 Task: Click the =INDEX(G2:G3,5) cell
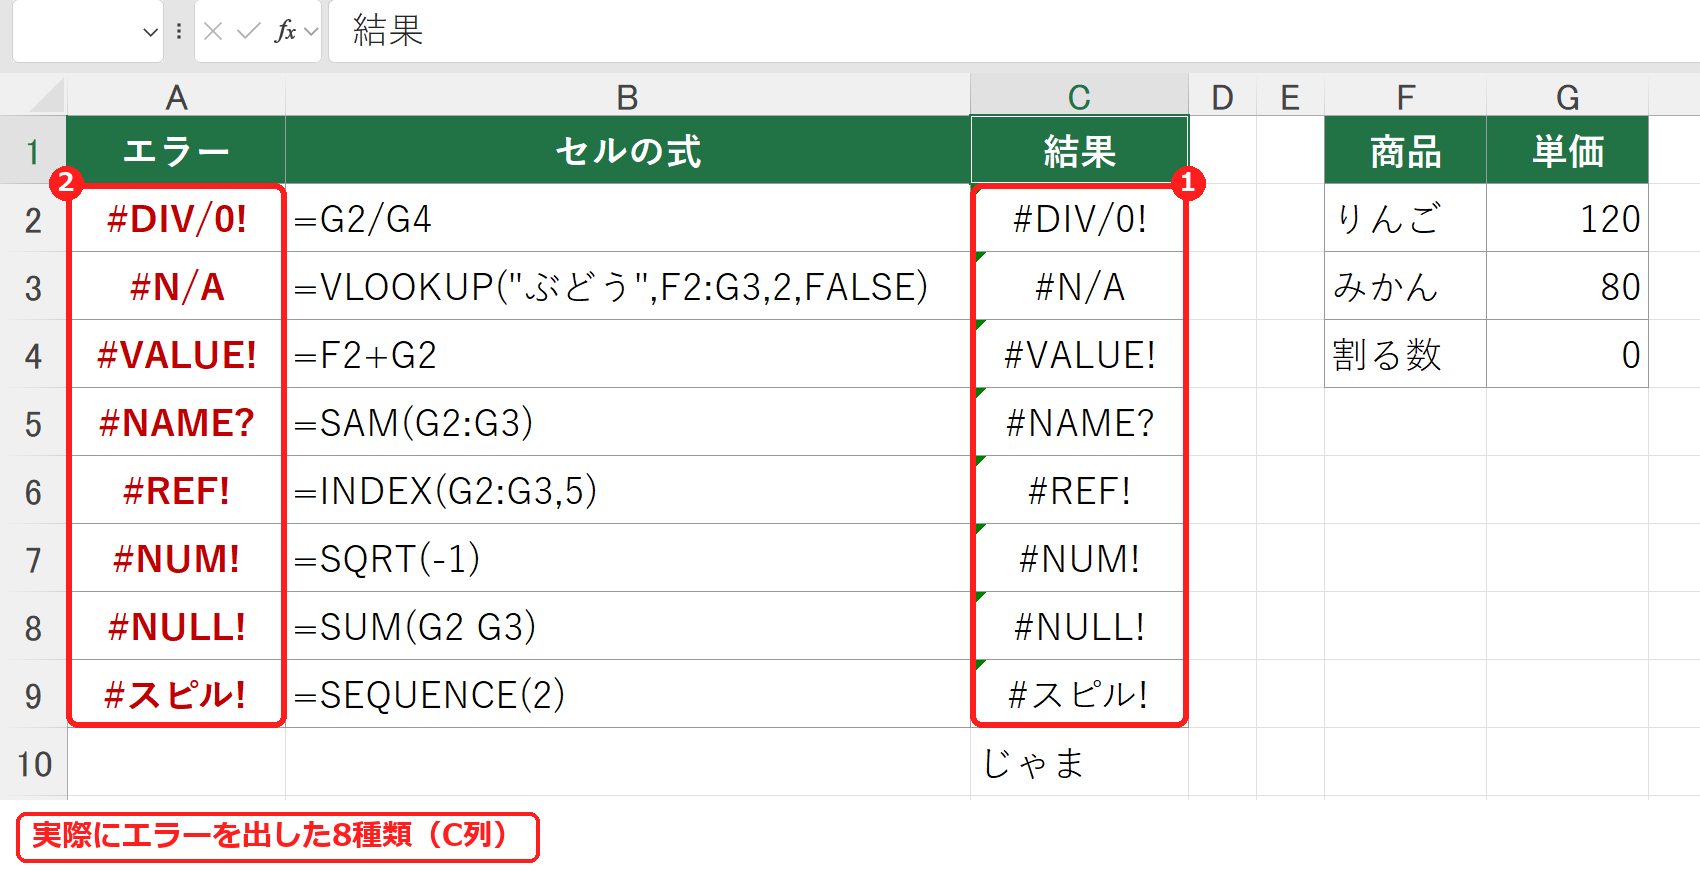pos(628,491)
